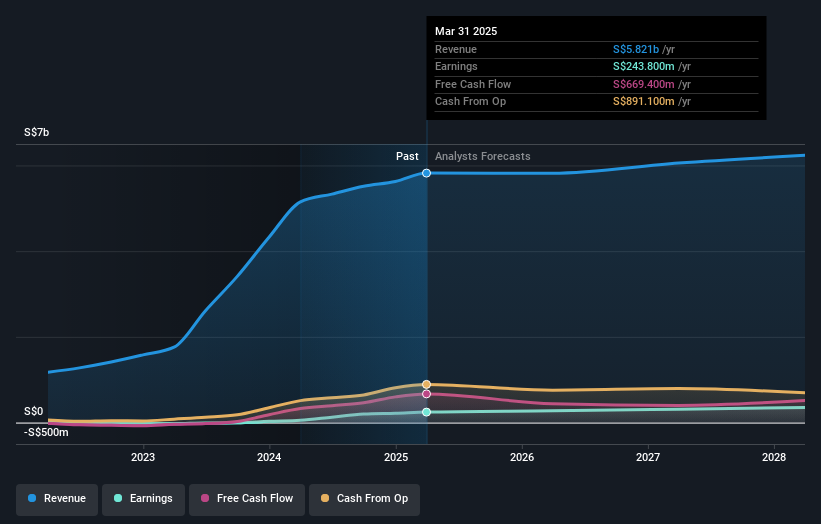This screenshot has height=524, width=821.
Task: Click the Analysts Forecasts label
Action: pos(483,157)
